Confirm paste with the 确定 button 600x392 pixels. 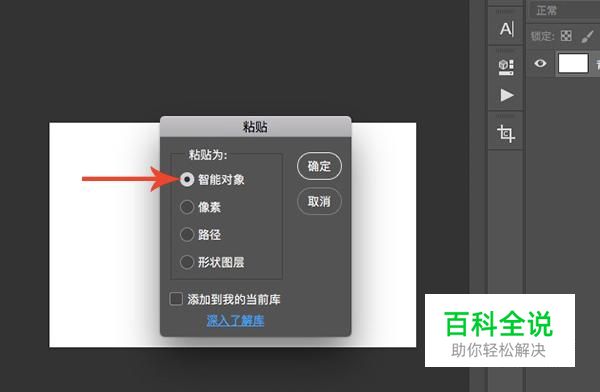(x=319, y=166)
